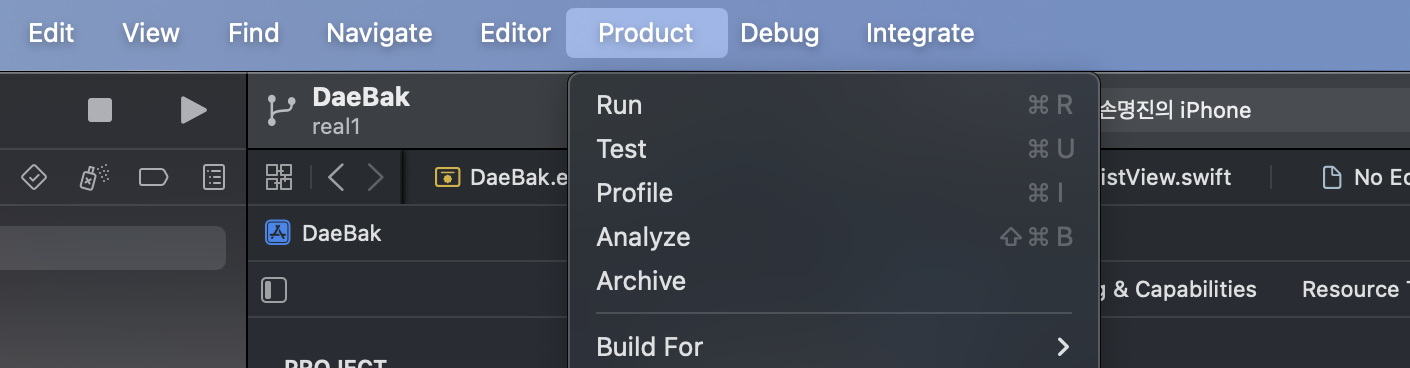Click the DaeBak branch source control icon

pos(281,110)
